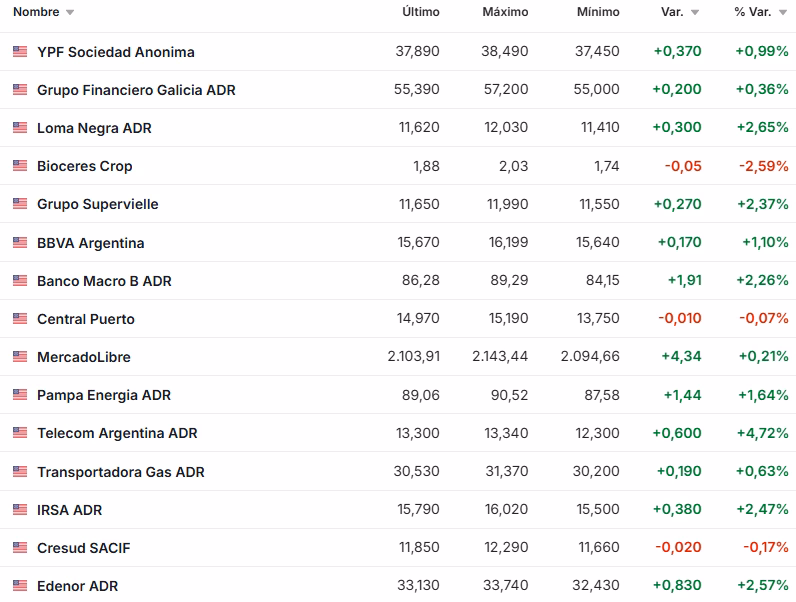Sort the table by Nombre column arrow
This screenshot has height=602, width=796.
[70, 13]
